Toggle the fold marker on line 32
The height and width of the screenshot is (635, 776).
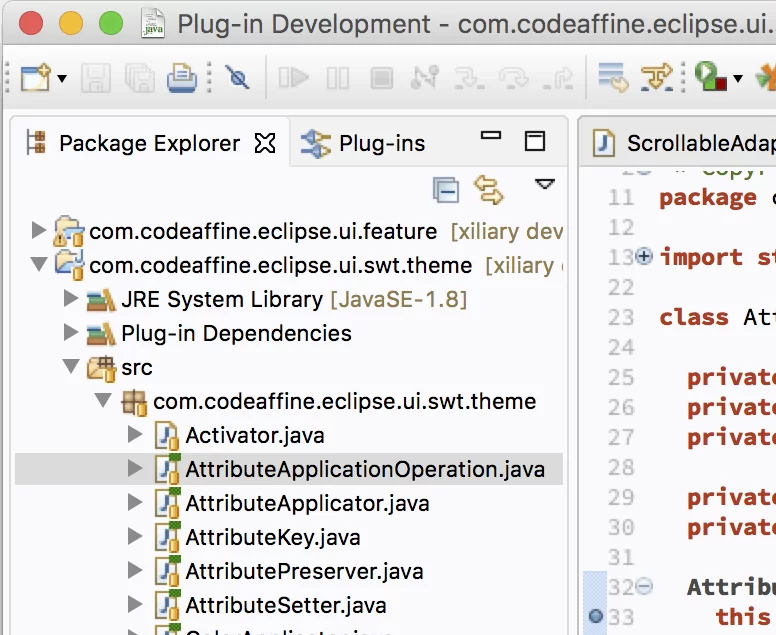[644, 586]
